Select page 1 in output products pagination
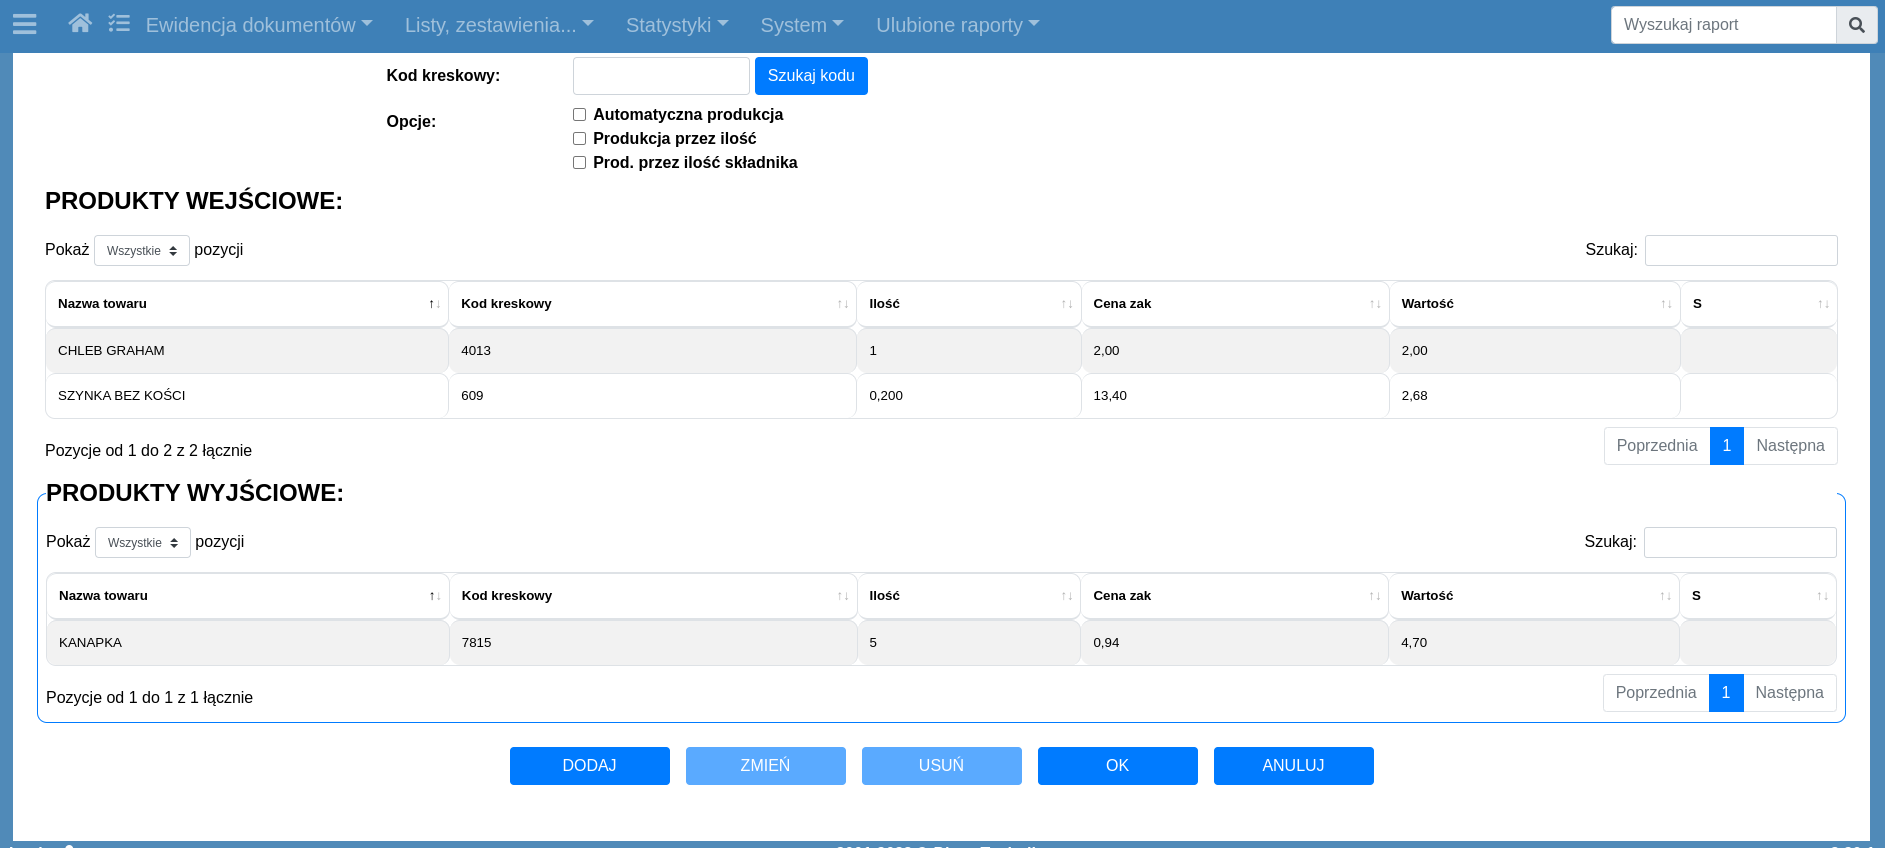Viewport: 1885px width, 848px height. [x=1726, y=693]
